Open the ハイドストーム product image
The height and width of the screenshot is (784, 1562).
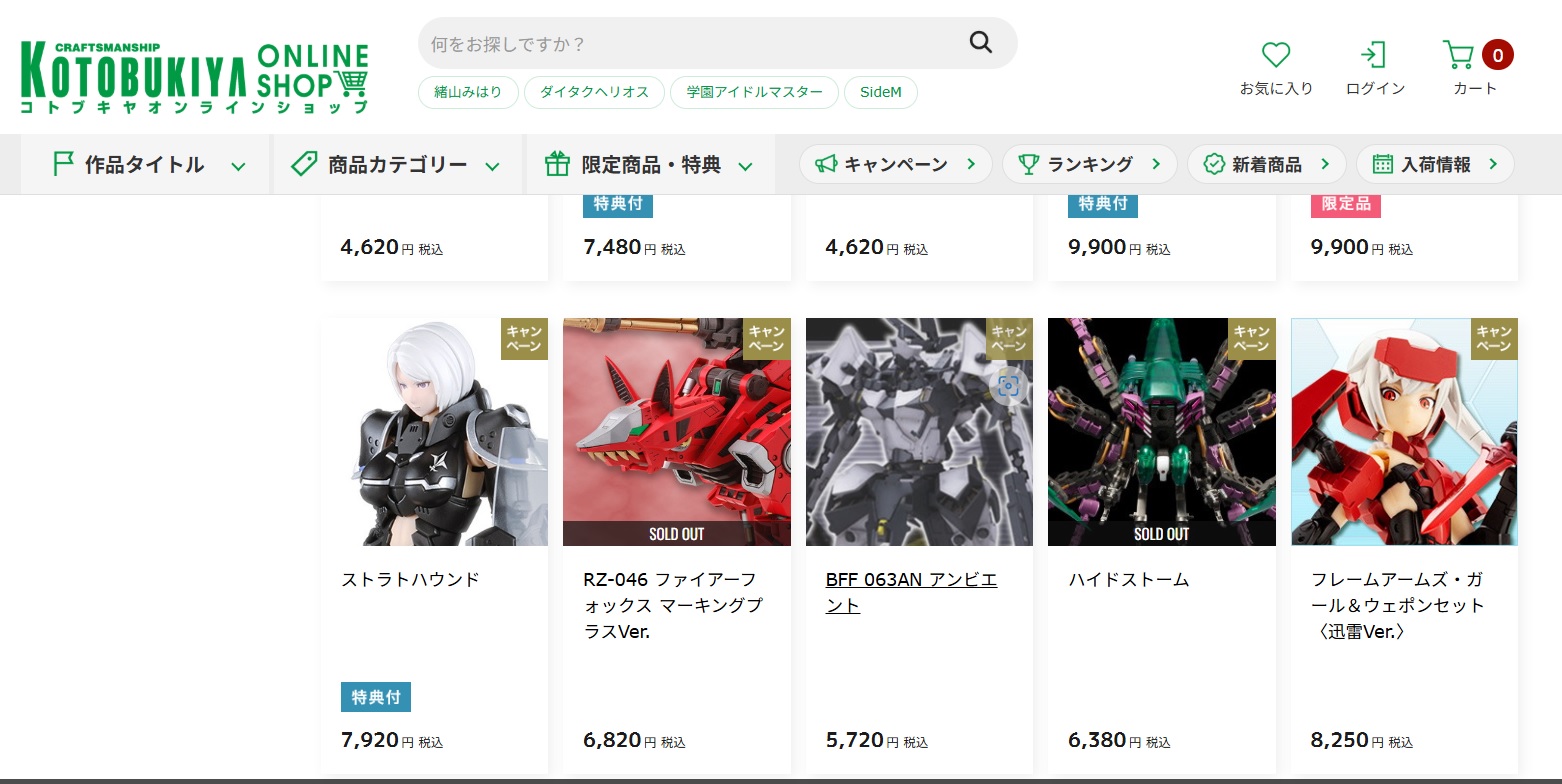[1162, 432]
